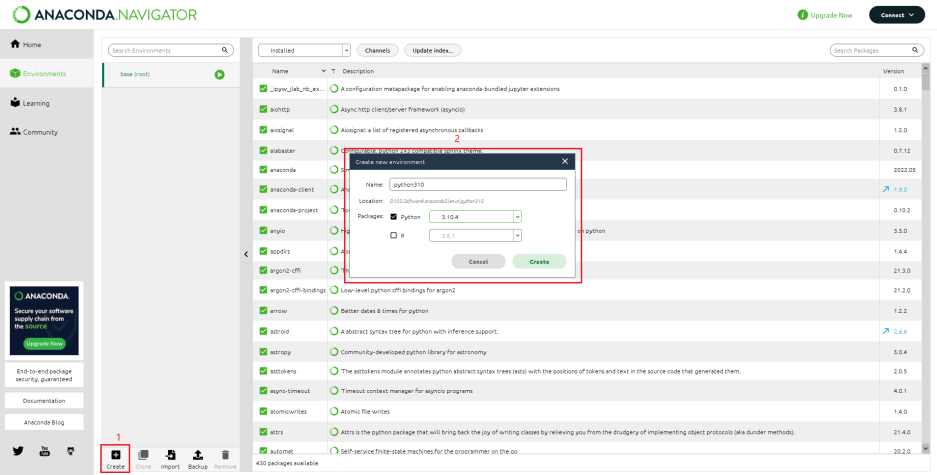The width and height of the screenshot is (937, 475).
Task: Toggle the R package checkbox
Action: click(393, 235)
